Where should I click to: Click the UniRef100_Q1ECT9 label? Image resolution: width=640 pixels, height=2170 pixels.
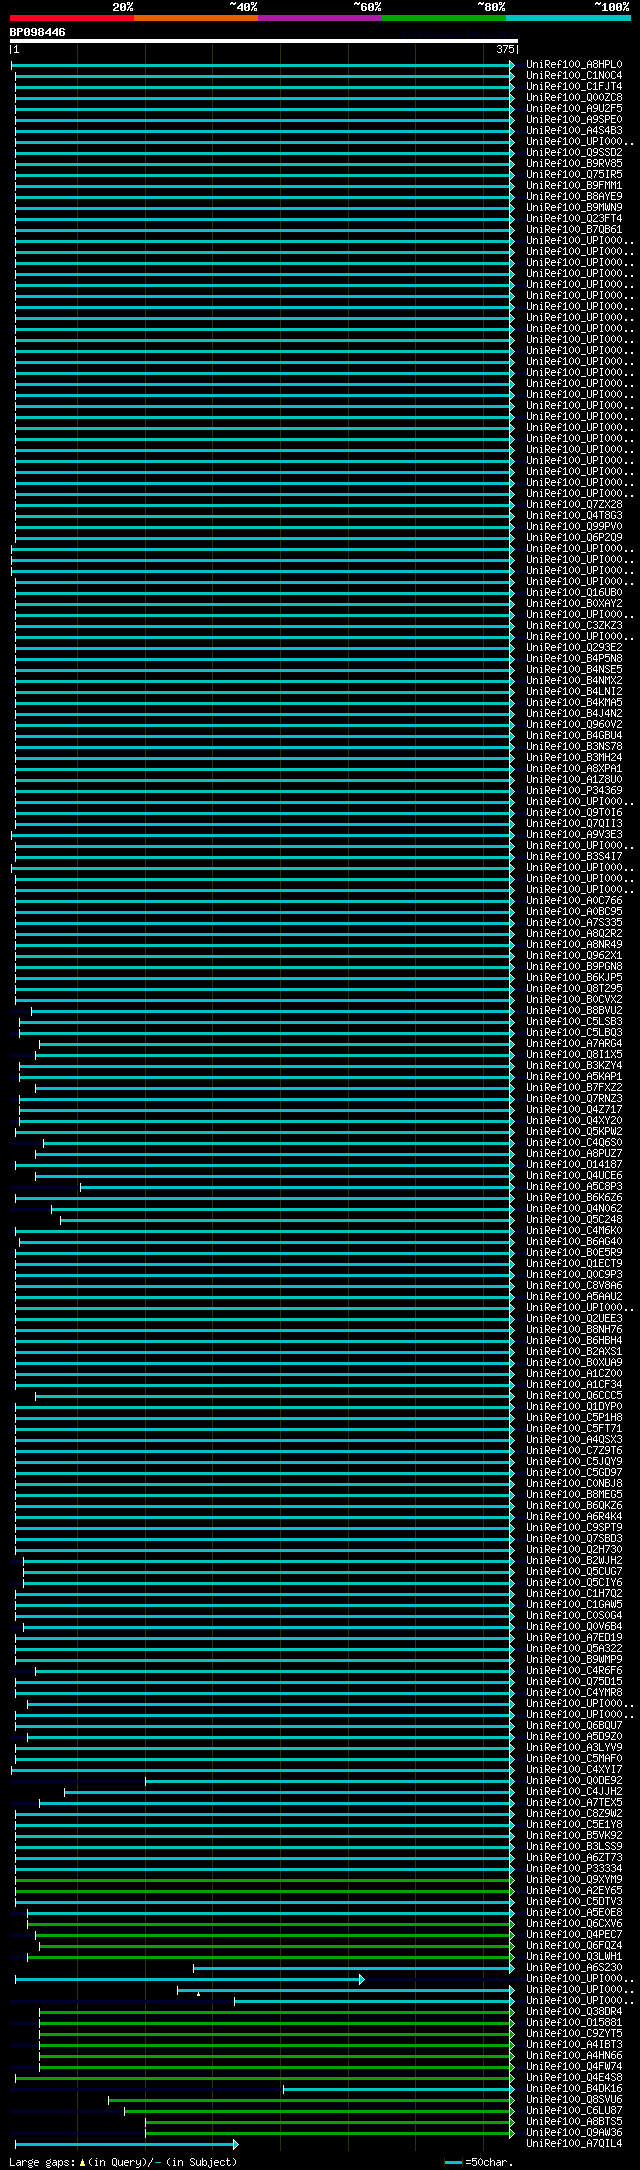click(574, 1264)
